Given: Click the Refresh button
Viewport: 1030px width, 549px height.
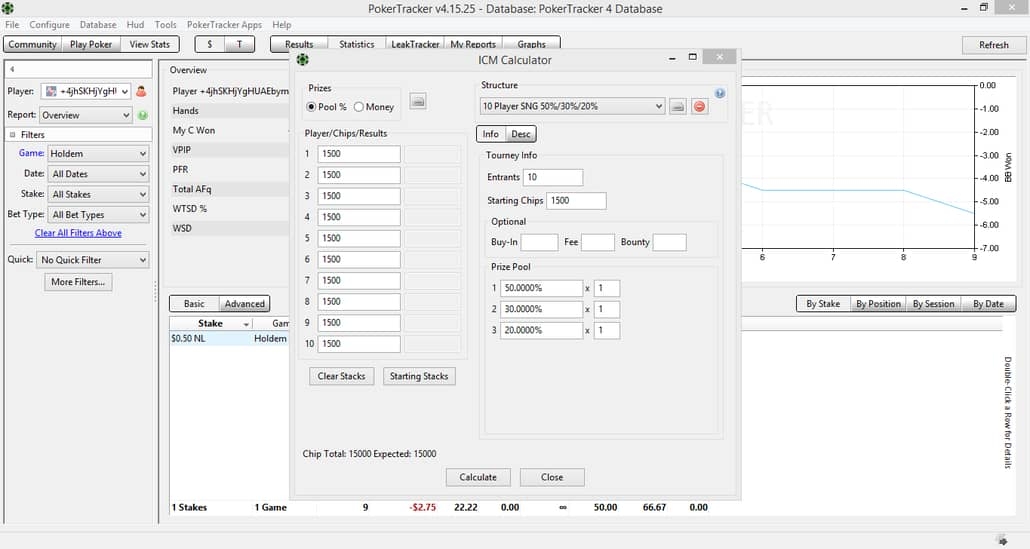Looking at the screenshot, I should click(x=993, y=45).
